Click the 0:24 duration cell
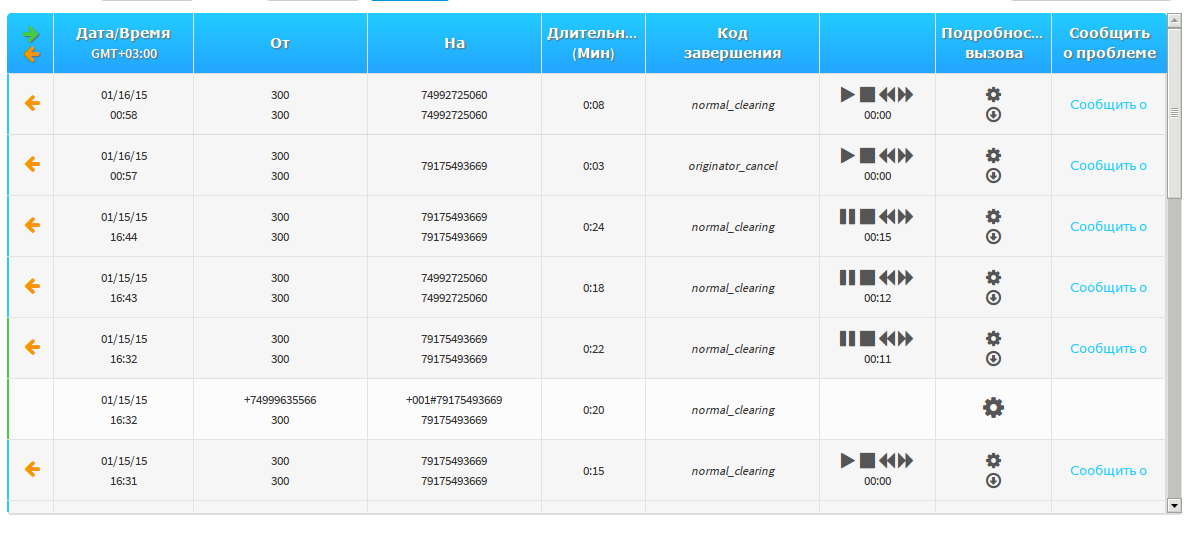Image resolution: width=1193 pixels, height=538 pixels. 593,227
